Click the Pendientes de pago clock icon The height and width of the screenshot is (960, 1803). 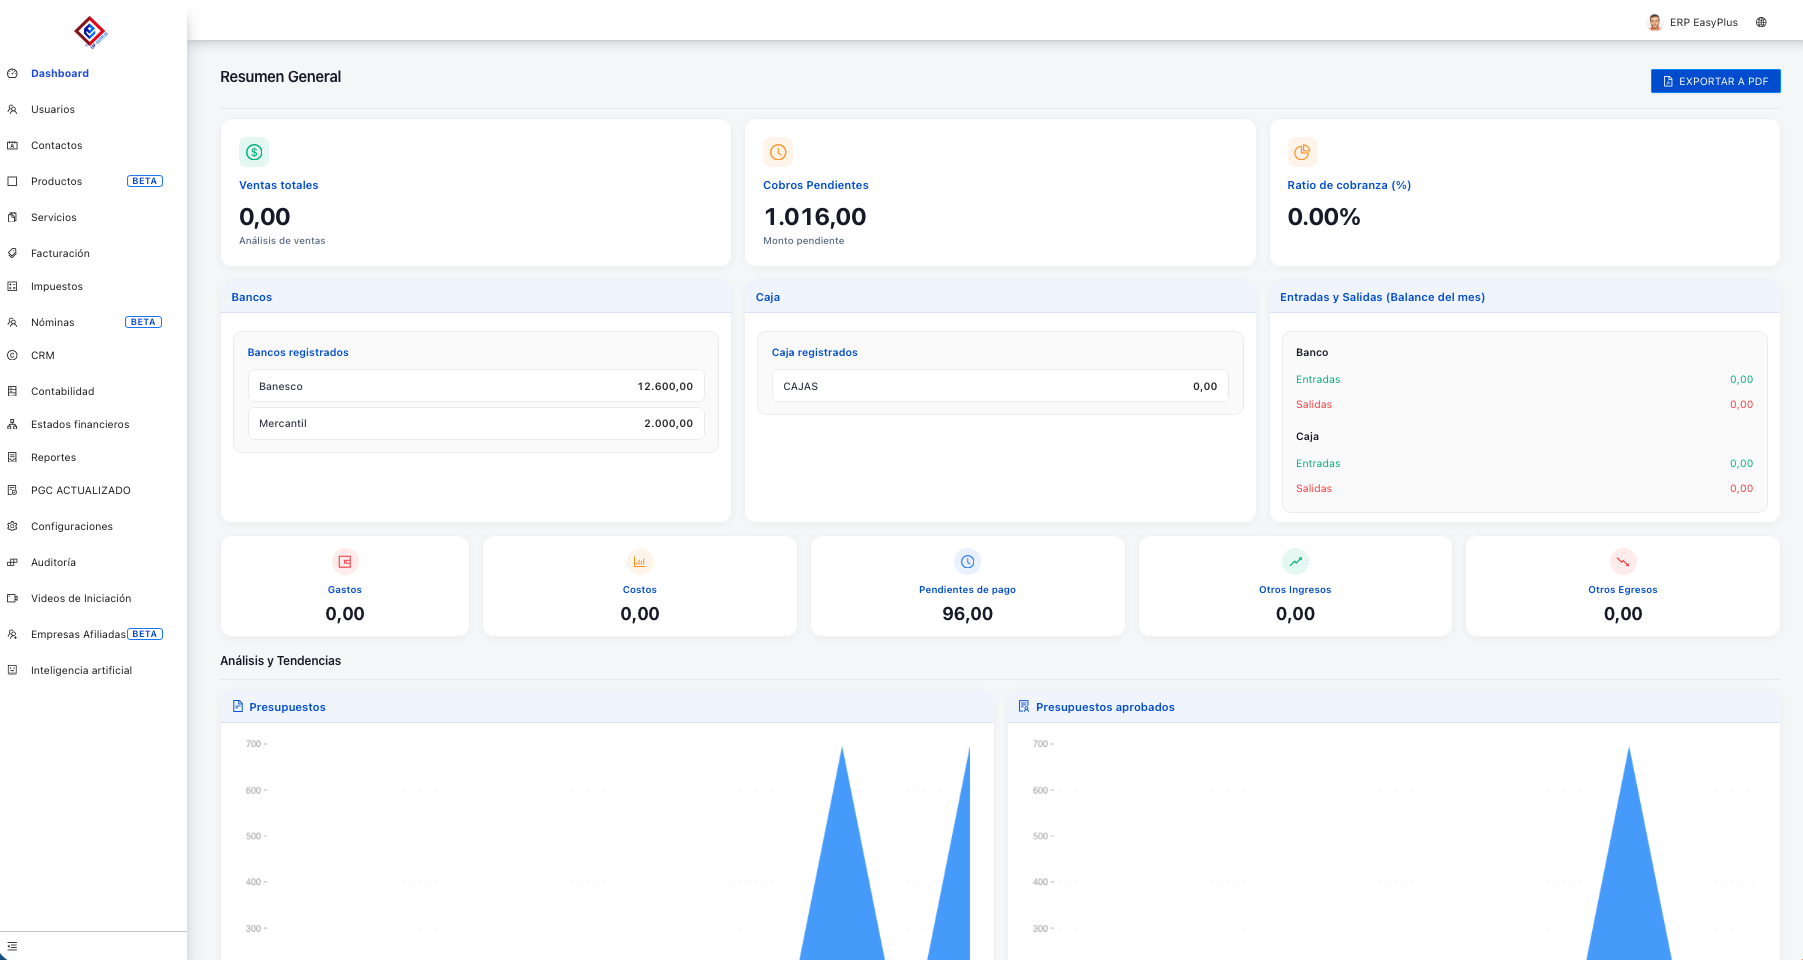point(967,562)
